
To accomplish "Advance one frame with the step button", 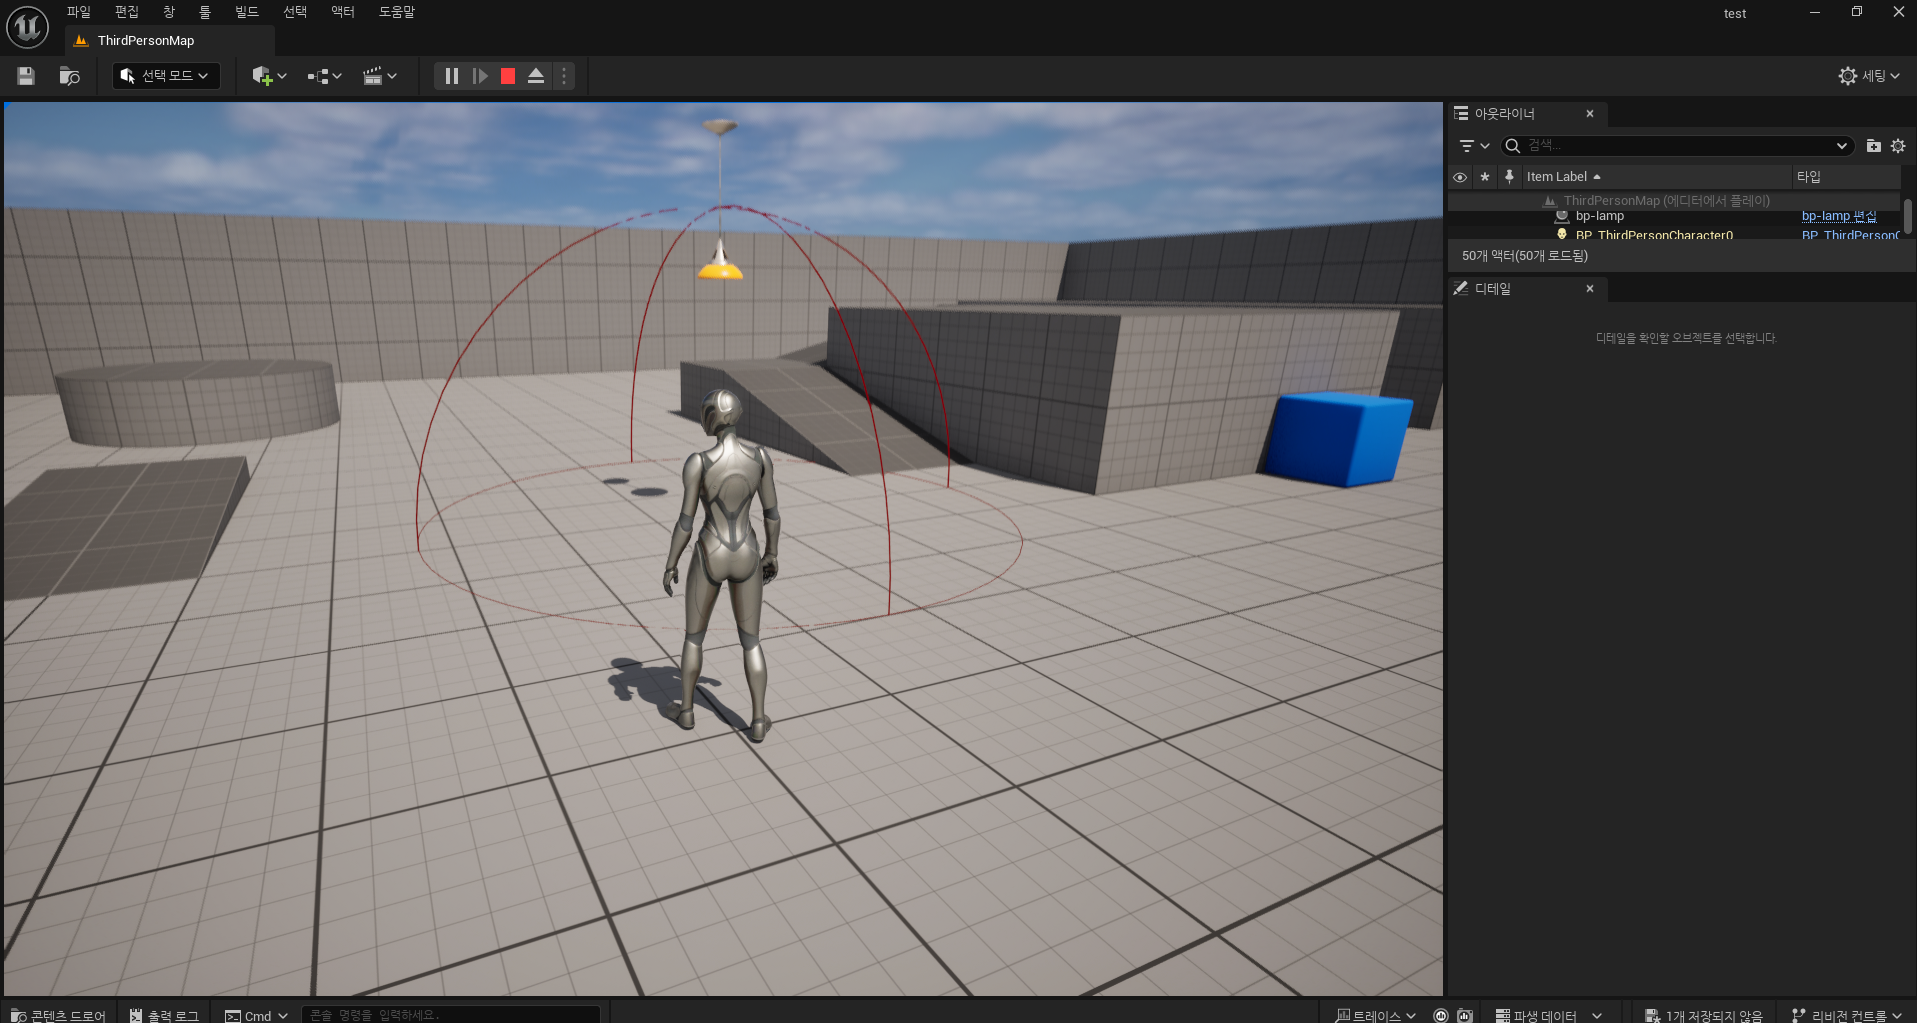I will [480, 76].
